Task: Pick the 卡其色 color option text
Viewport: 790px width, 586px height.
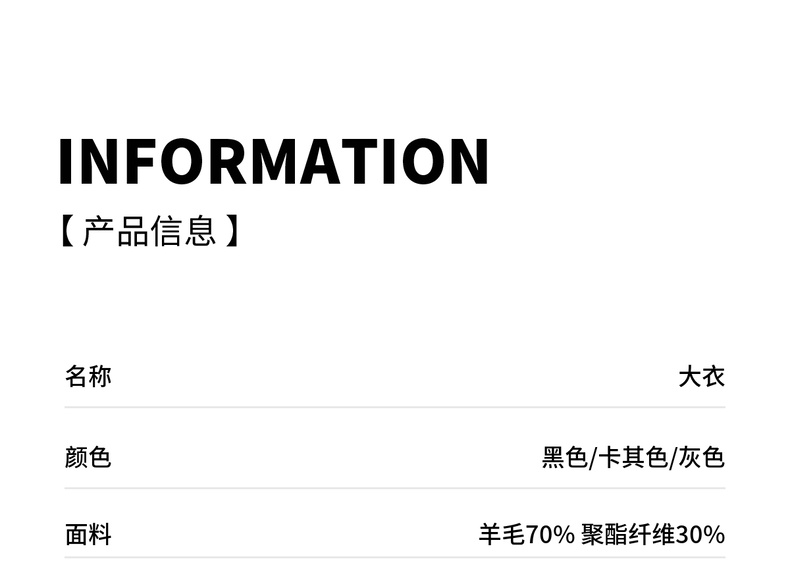Action: 632,458
